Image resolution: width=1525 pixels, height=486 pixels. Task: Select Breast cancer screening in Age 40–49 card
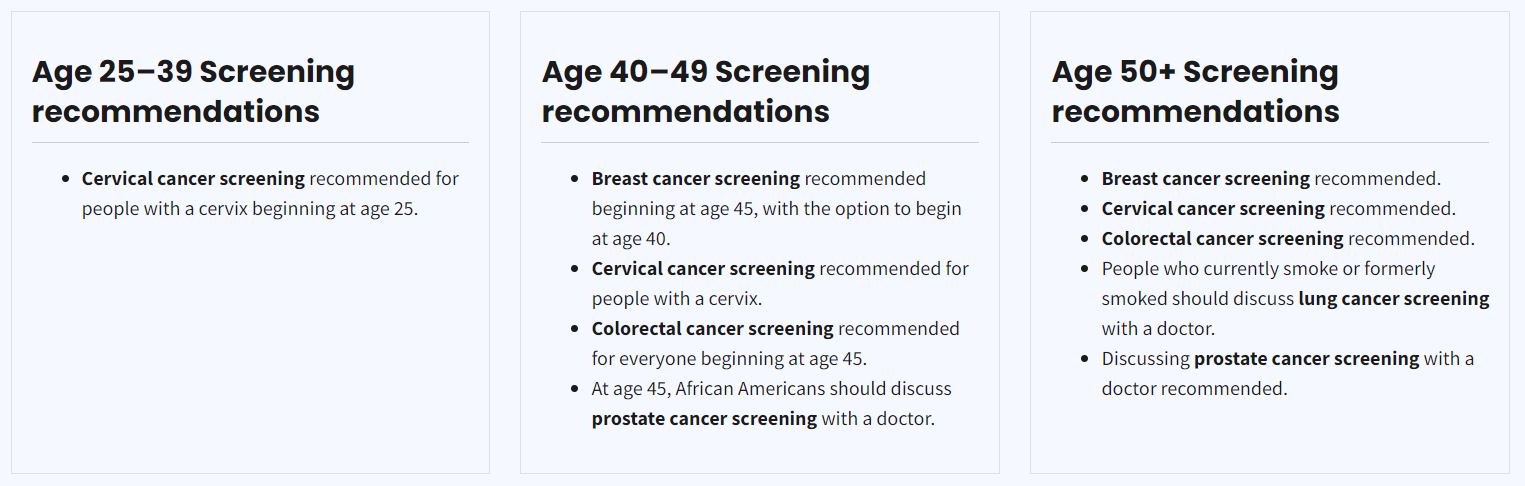click(x=696, y=179)
